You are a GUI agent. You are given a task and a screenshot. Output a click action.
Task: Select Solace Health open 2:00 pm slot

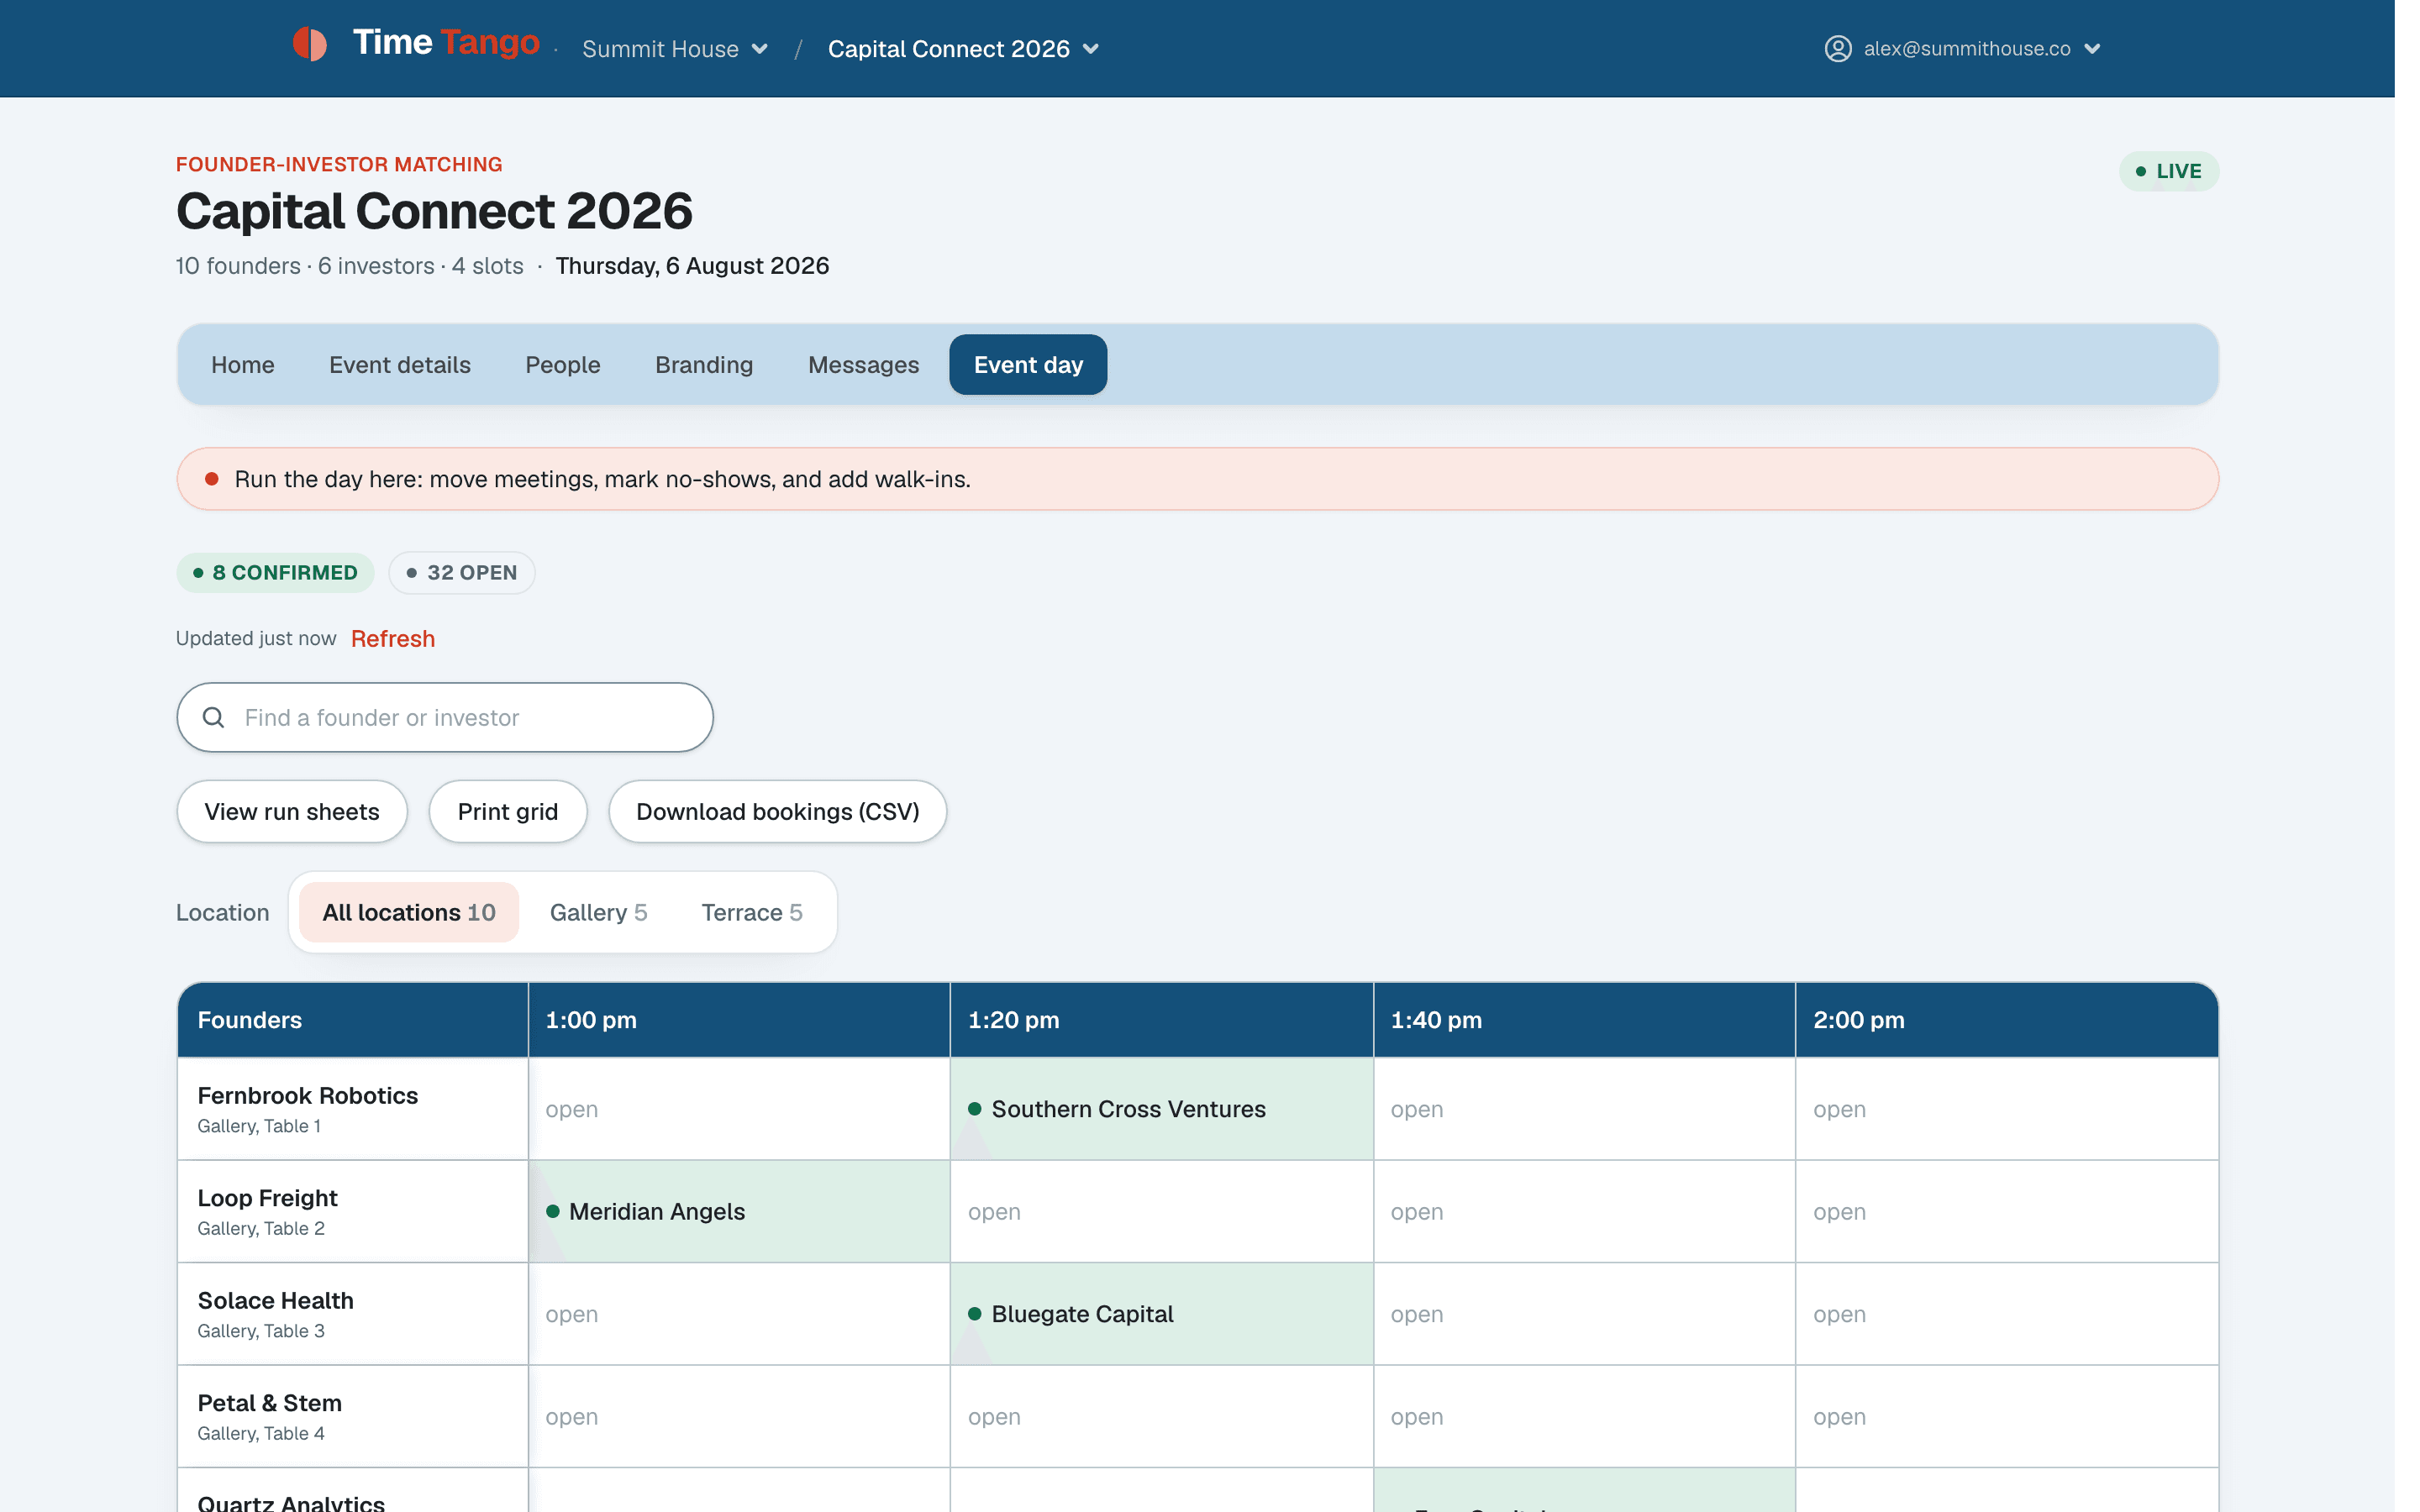click(2007, 1314)
